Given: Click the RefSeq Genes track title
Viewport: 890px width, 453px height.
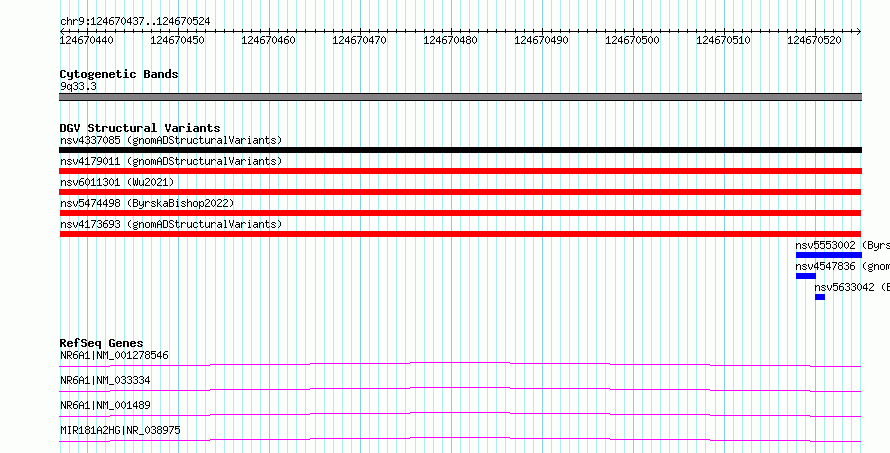Looking at the screenshot, I should point(102,343).
